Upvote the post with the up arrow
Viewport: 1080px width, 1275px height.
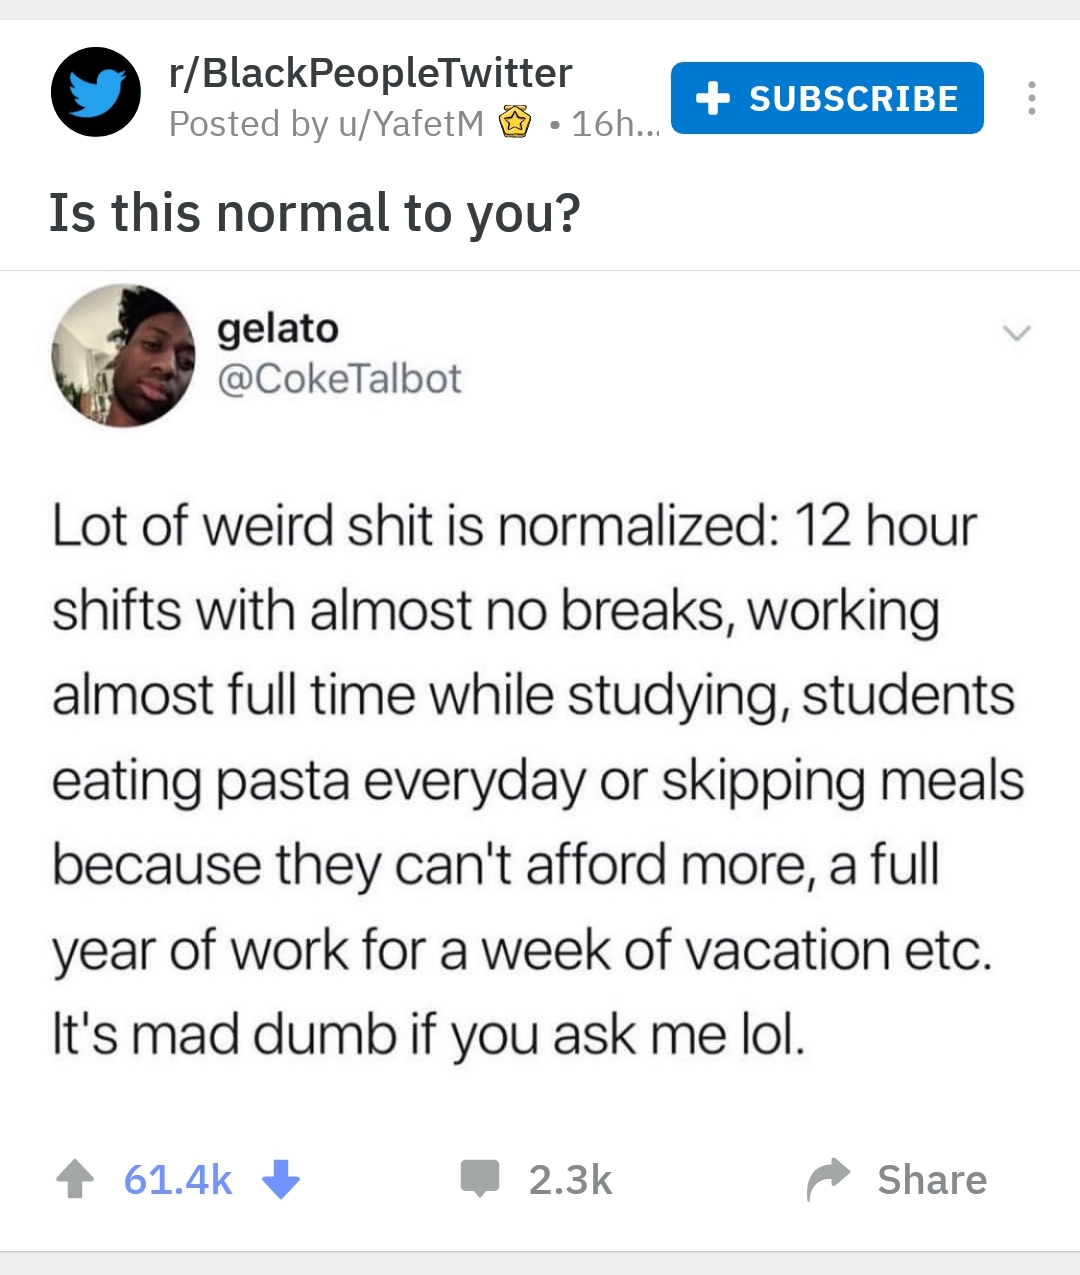75,1179
